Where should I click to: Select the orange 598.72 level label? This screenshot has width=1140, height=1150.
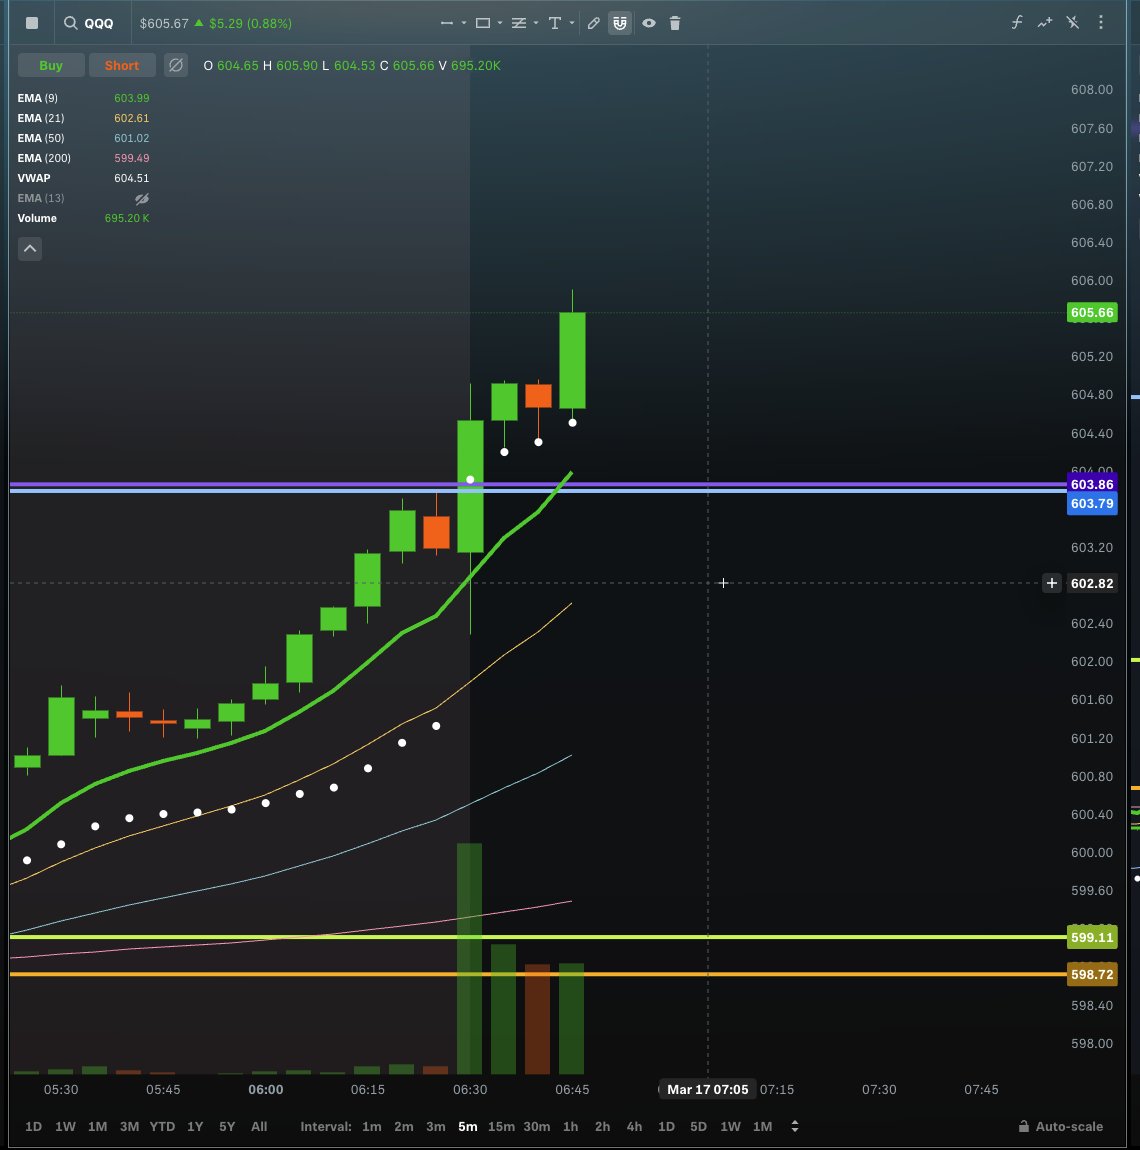[1092, 975]
